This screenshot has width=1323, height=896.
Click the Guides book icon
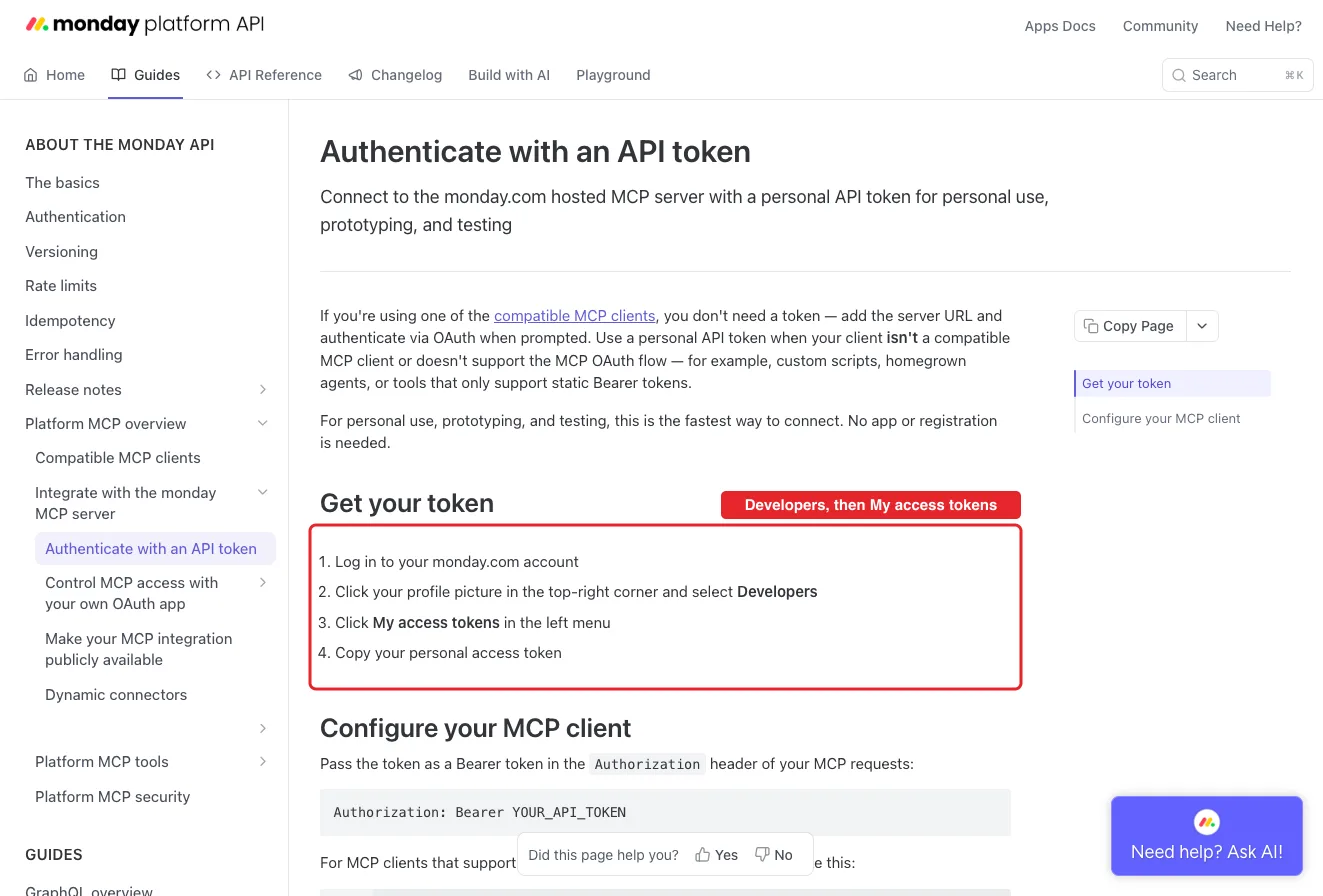(x=119, y=75)
